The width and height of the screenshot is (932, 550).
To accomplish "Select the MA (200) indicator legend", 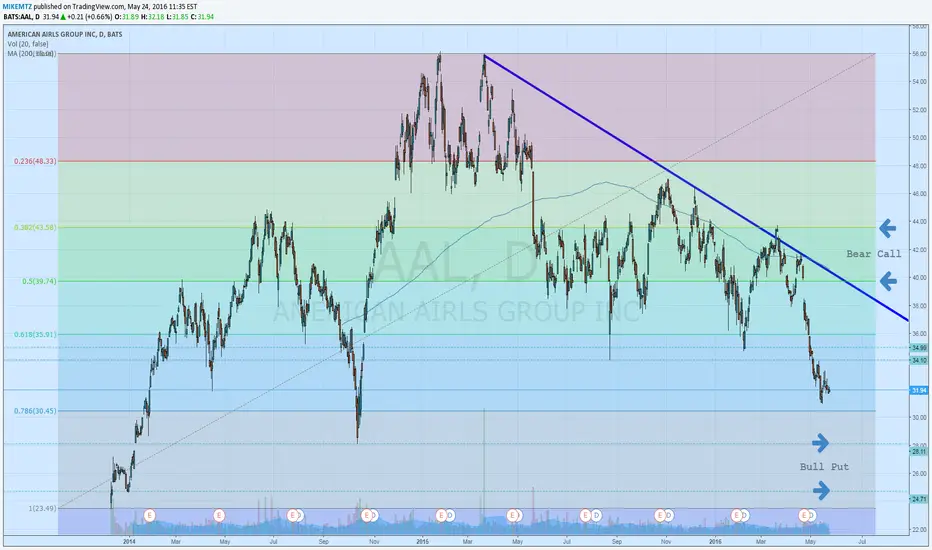I will click(x=32, y=54).
